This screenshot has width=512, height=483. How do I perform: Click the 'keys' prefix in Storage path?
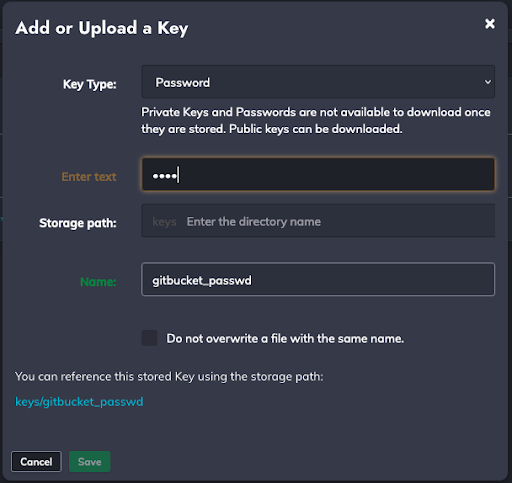click(x=164, y=222)
